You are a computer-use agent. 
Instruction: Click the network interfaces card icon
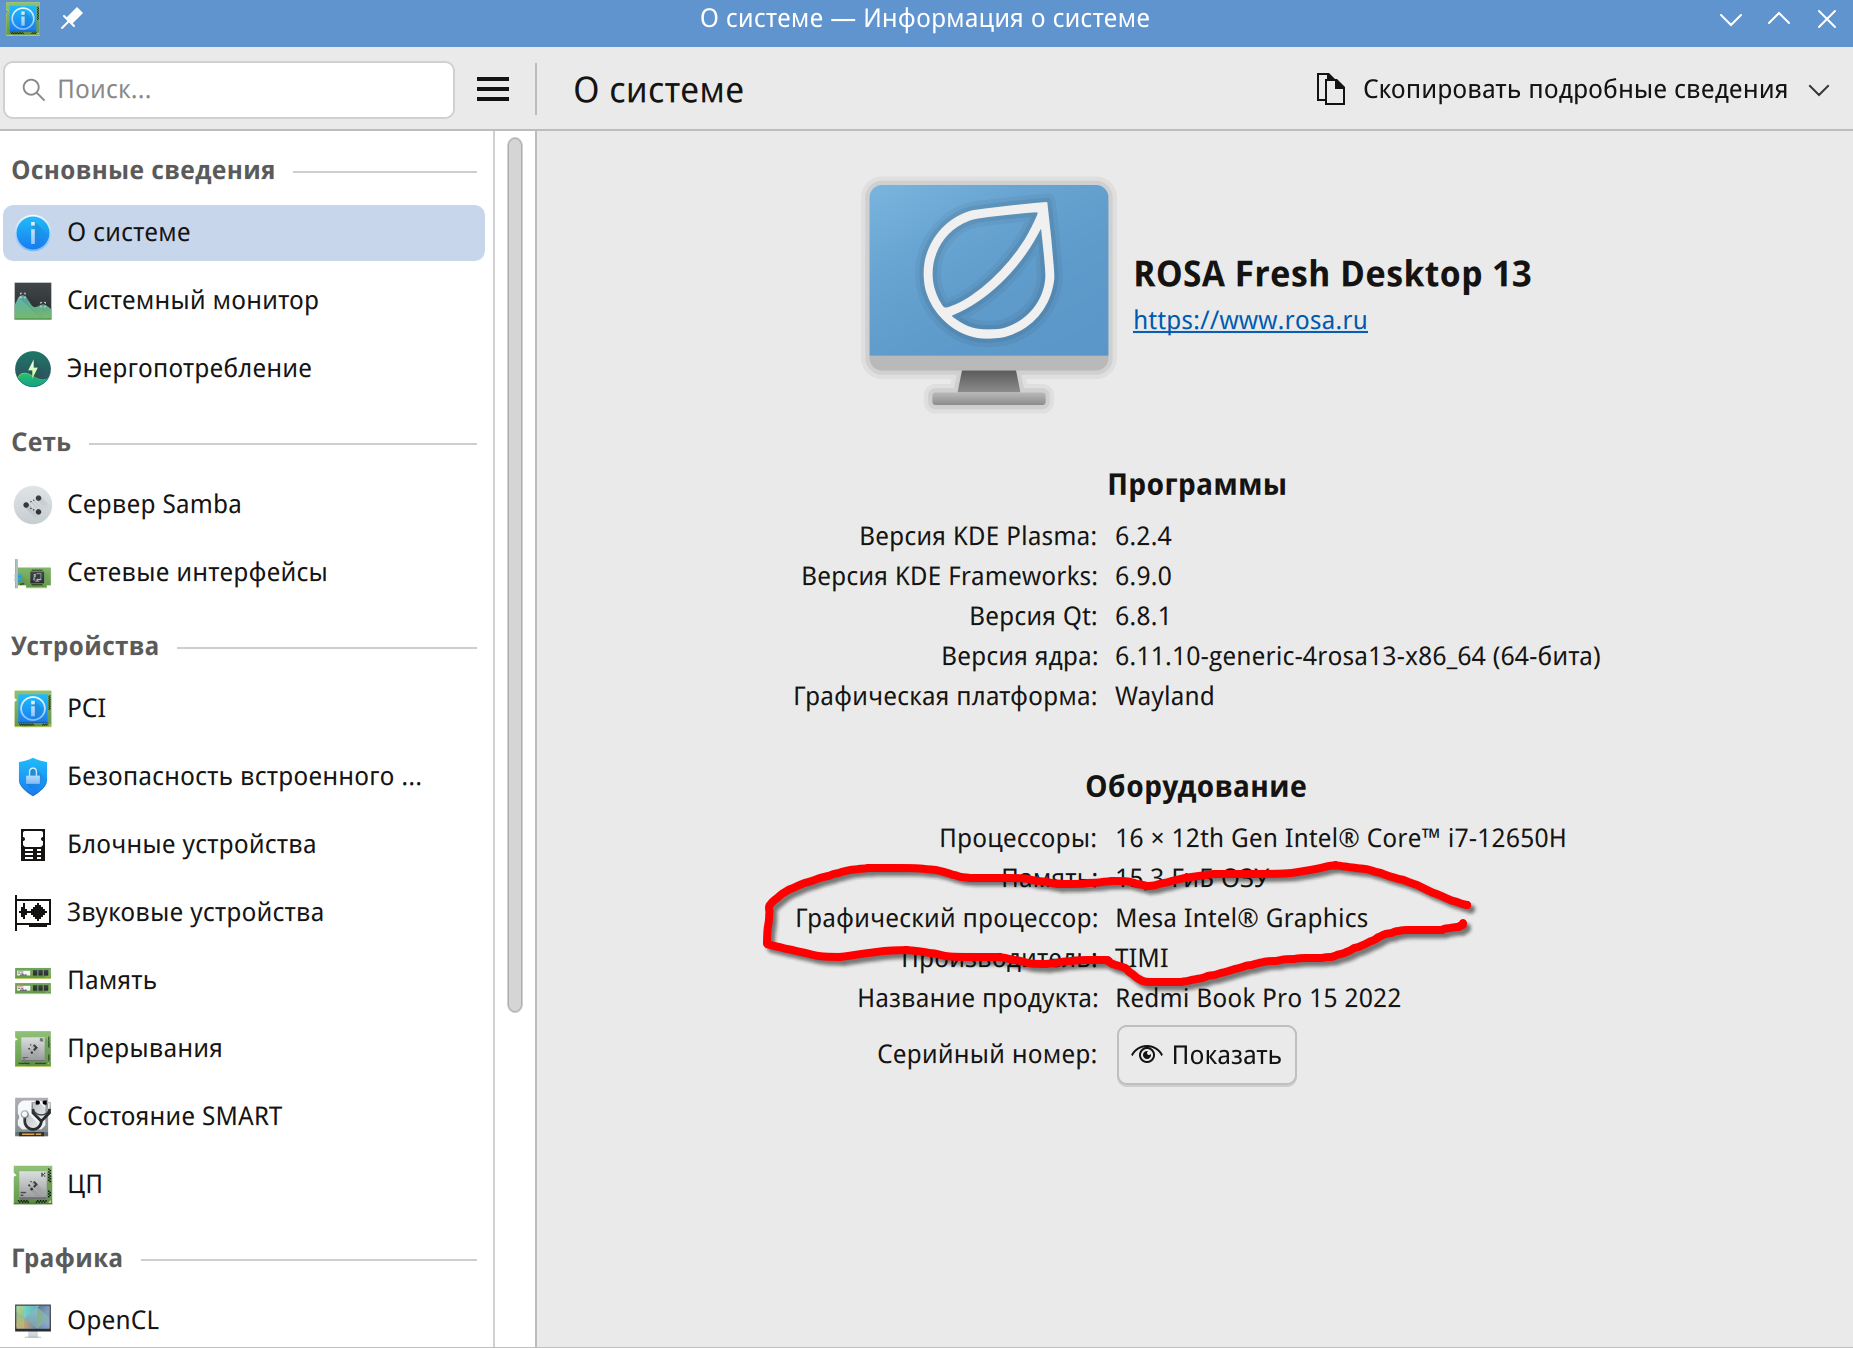[33, 574]
